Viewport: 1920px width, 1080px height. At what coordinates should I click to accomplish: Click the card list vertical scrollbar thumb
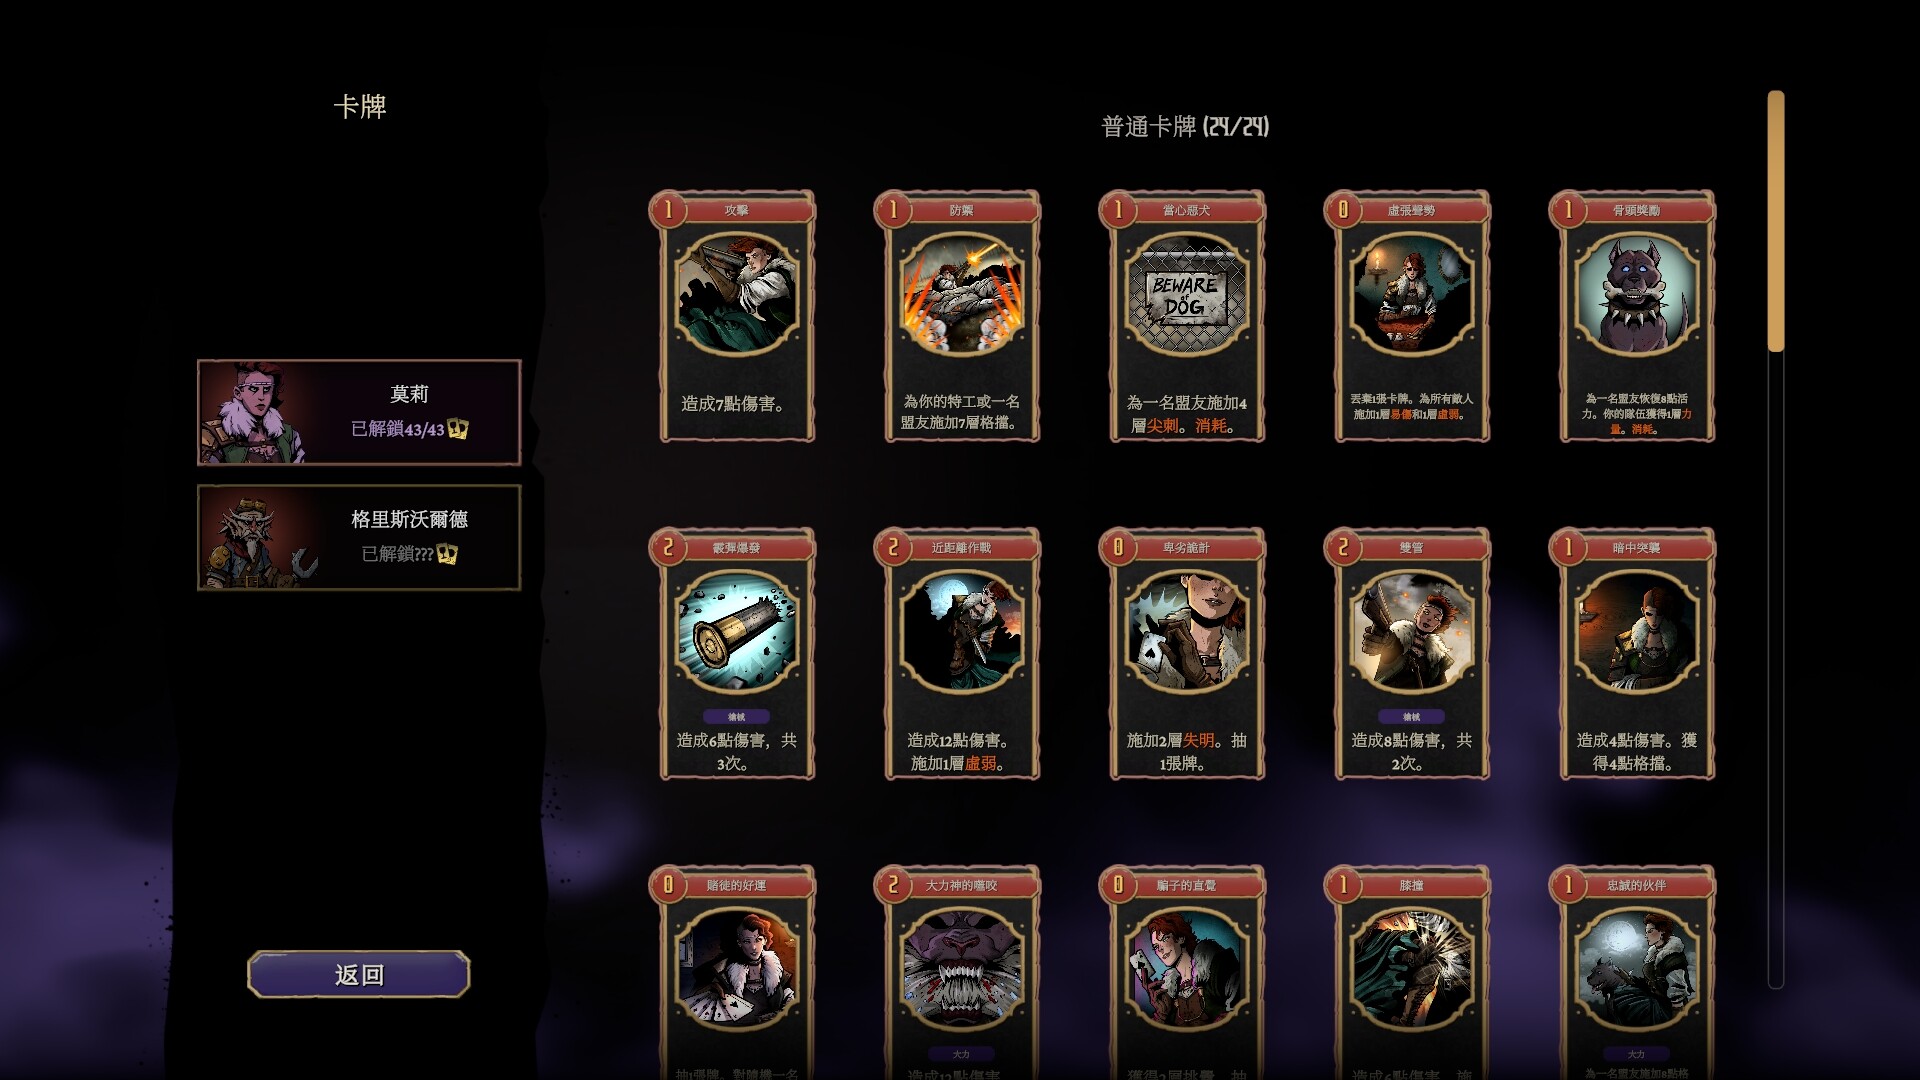[1776, 221]
